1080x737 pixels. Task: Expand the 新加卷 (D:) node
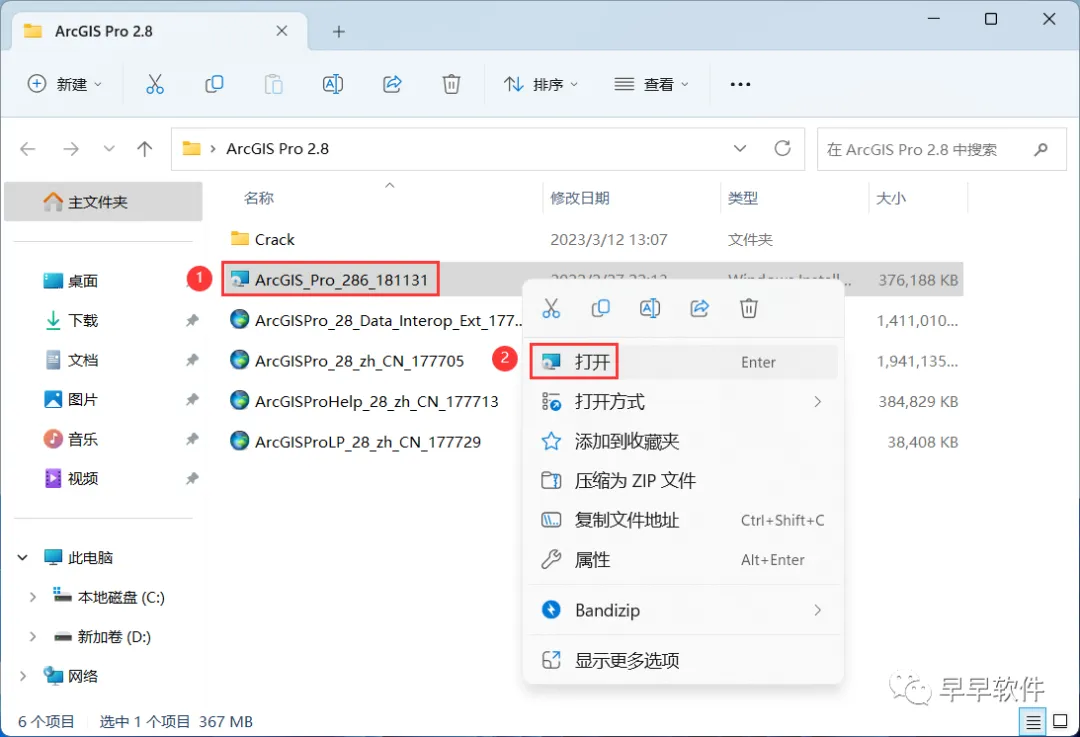pos(32,637)
